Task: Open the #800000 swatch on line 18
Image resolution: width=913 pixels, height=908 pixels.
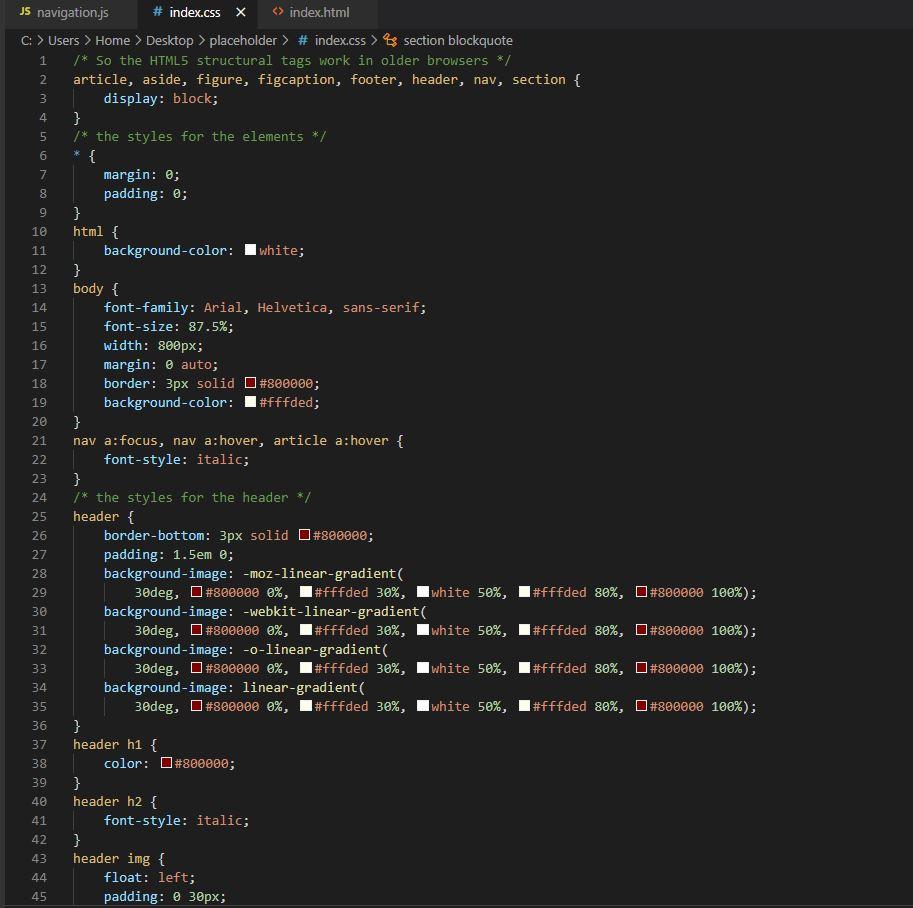Action: [x=250, y=383]
